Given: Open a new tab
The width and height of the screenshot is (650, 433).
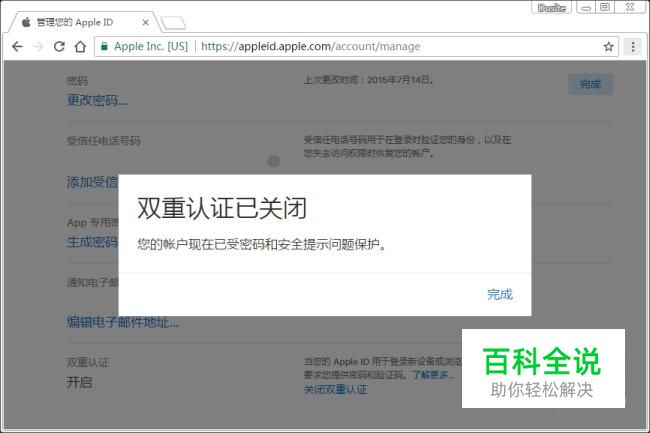Looking at the screenshot, I should (x=173, y=23).
